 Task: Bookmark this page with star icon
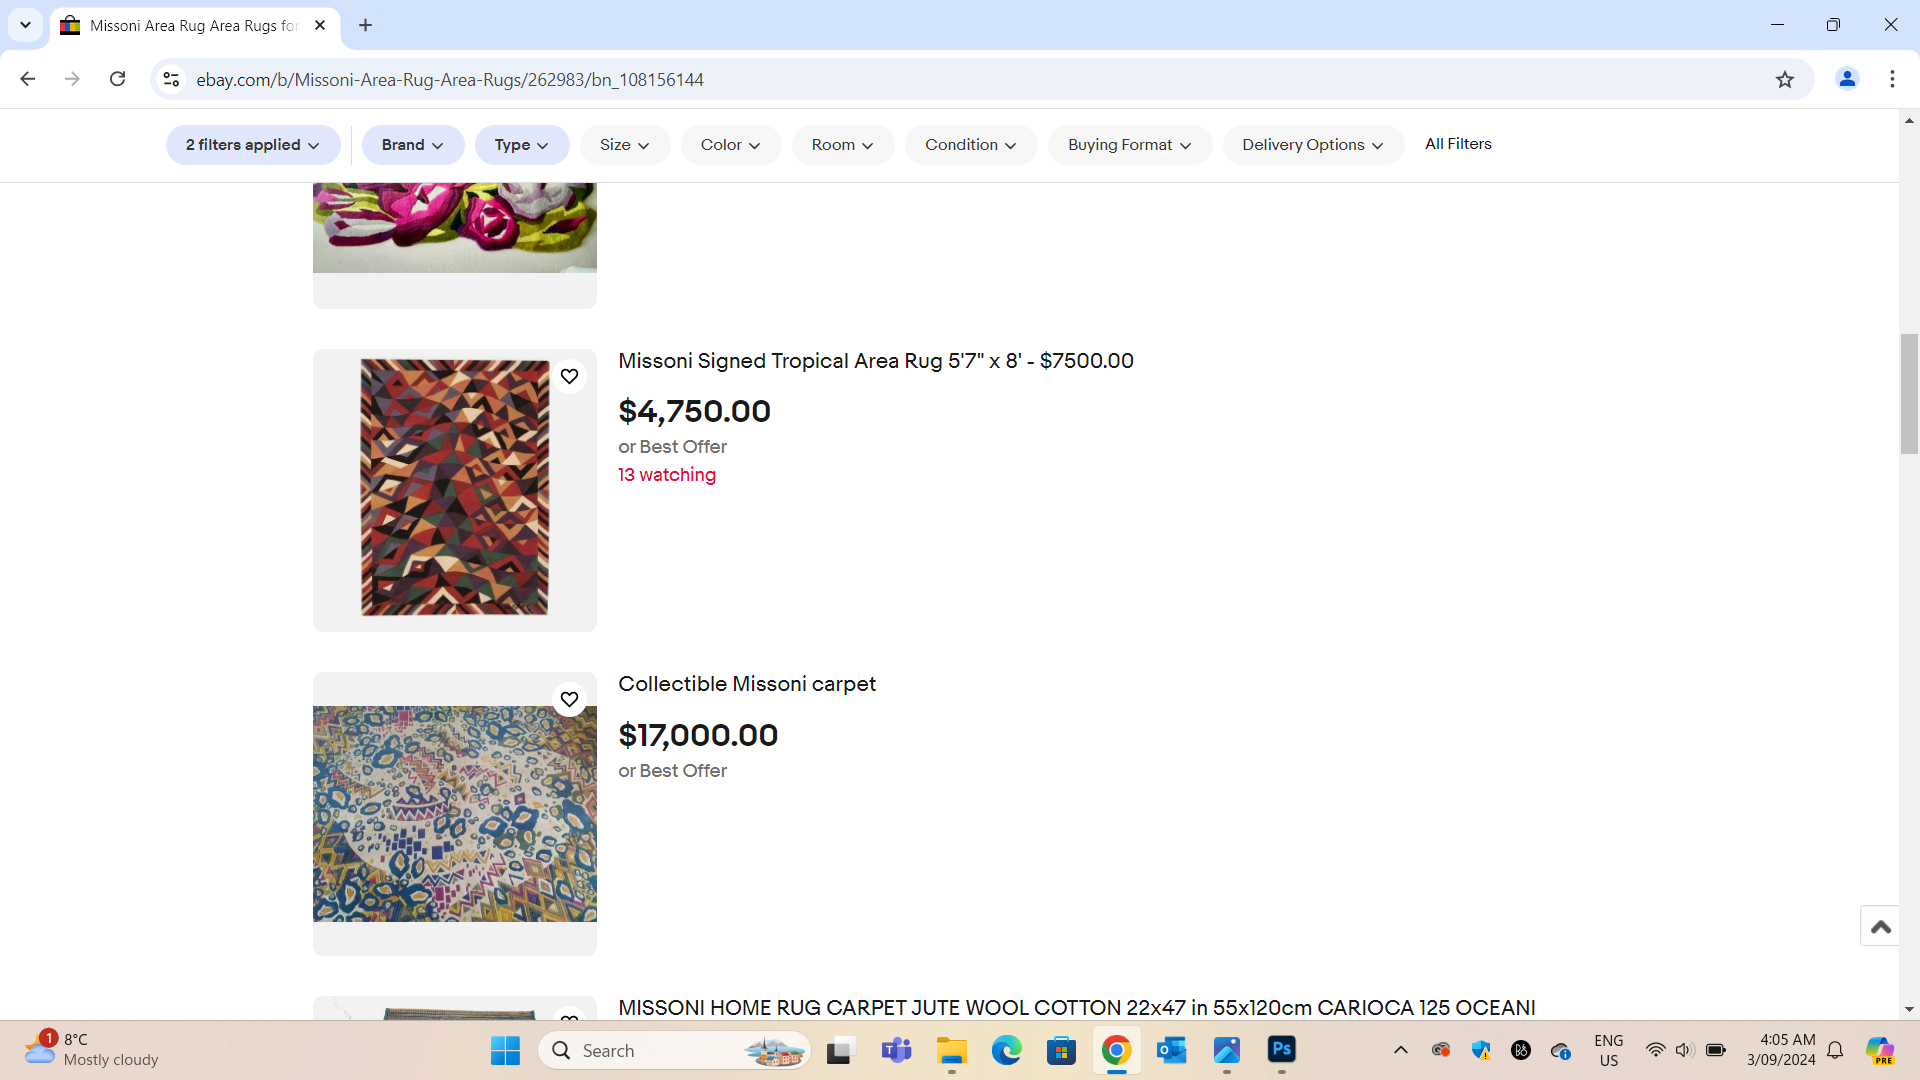(x=1785, y=79)
